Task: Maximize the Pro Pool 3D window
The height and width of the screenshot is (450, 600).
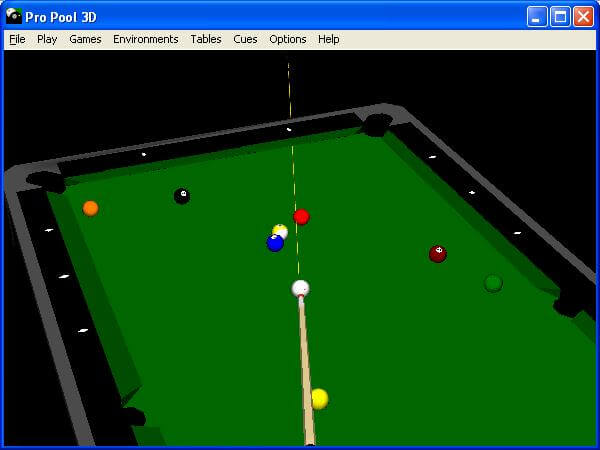Action: [x=560, y=16]
